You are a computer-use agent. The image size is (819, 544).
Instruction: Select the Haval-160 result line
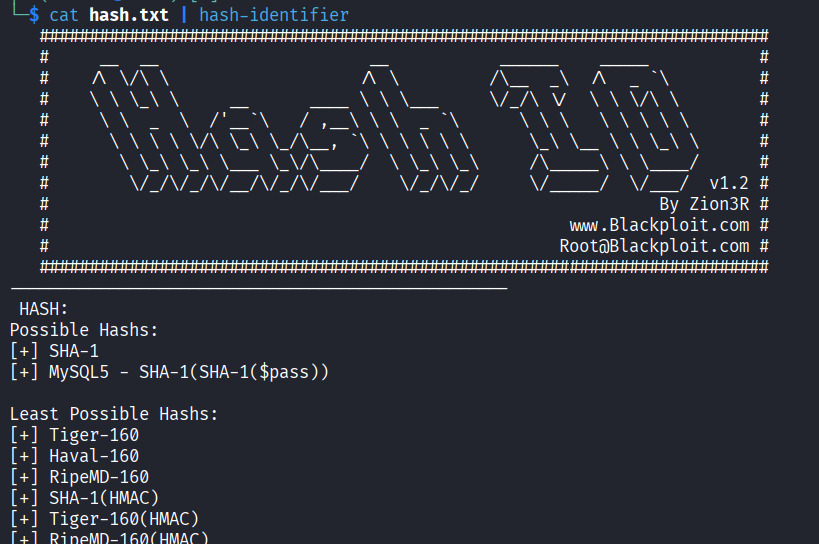point(93,456)
